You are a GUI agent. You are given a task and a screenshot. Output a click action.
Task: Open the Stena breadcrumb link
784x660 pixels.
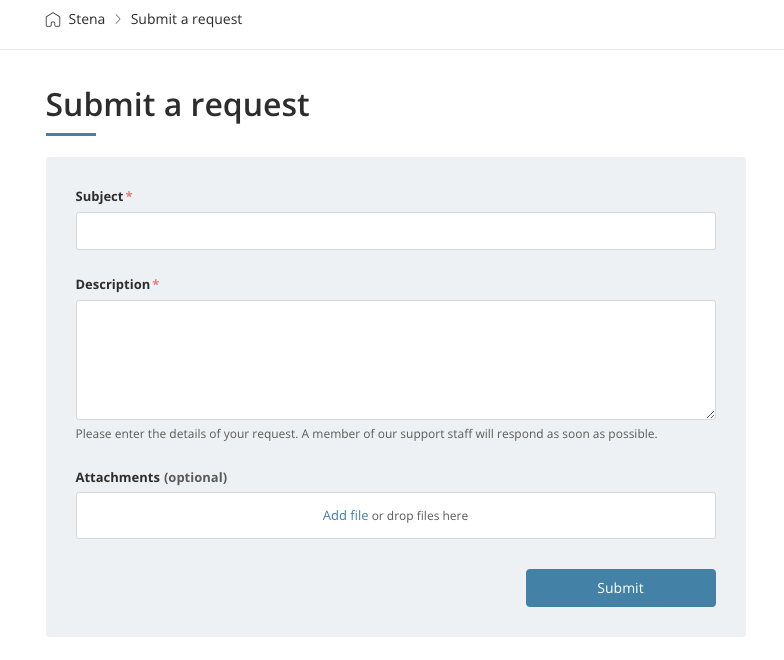(87, 20)
